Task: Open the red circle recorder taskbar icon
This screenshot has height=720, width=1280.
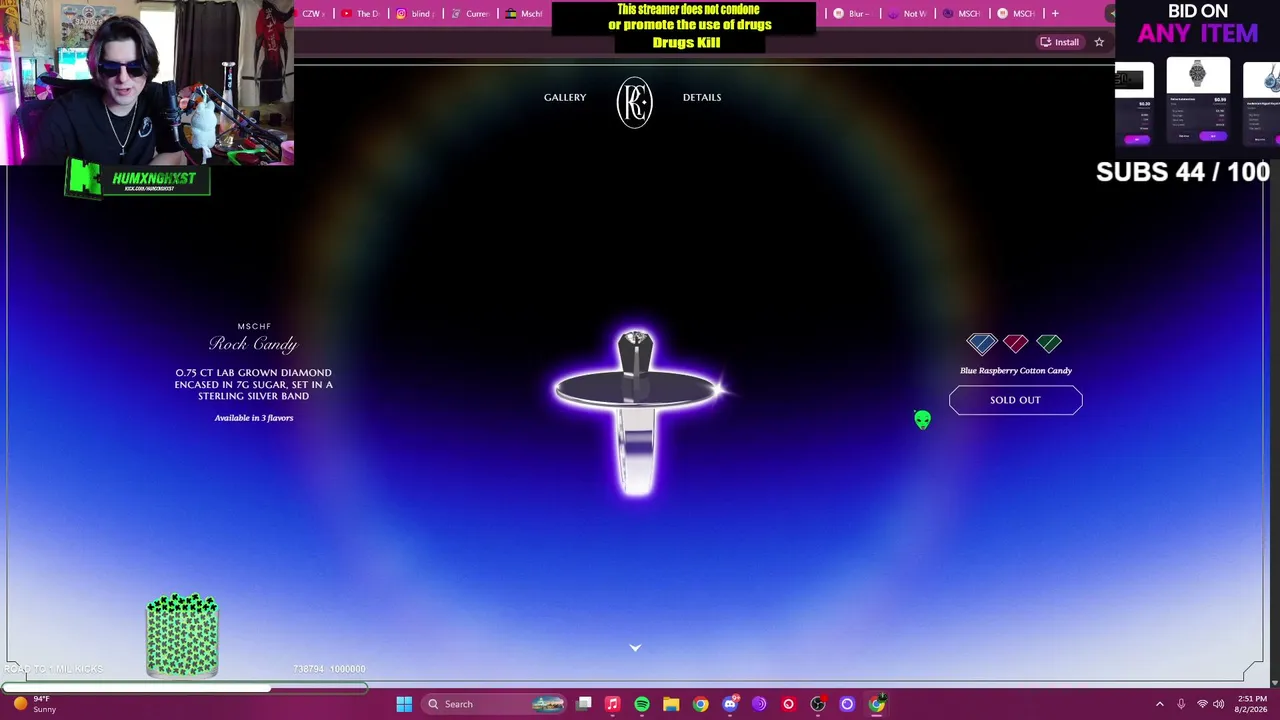Action: [788, 704]
